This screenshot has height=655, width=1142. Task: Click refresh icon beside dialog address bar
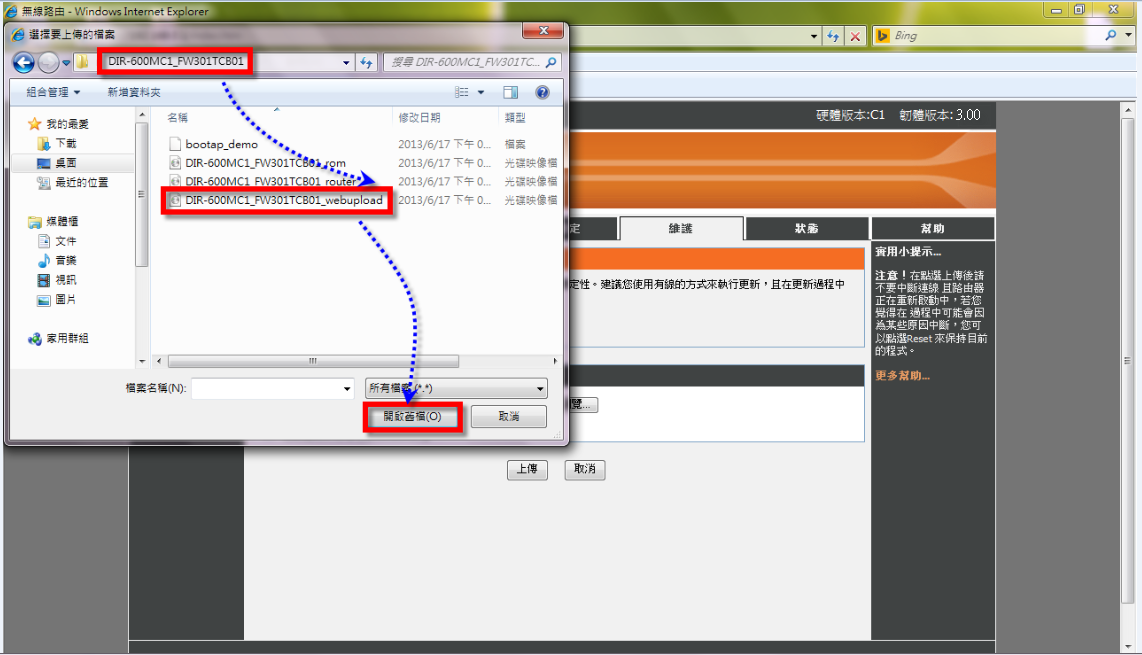click(367, 62)
